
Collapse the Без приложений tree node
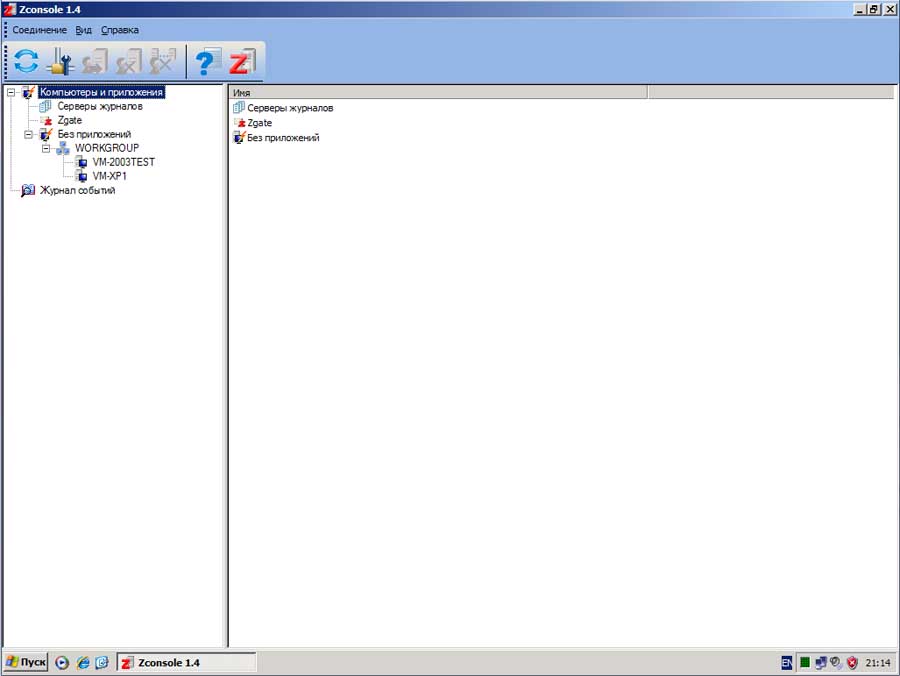[x=28, y=134]
